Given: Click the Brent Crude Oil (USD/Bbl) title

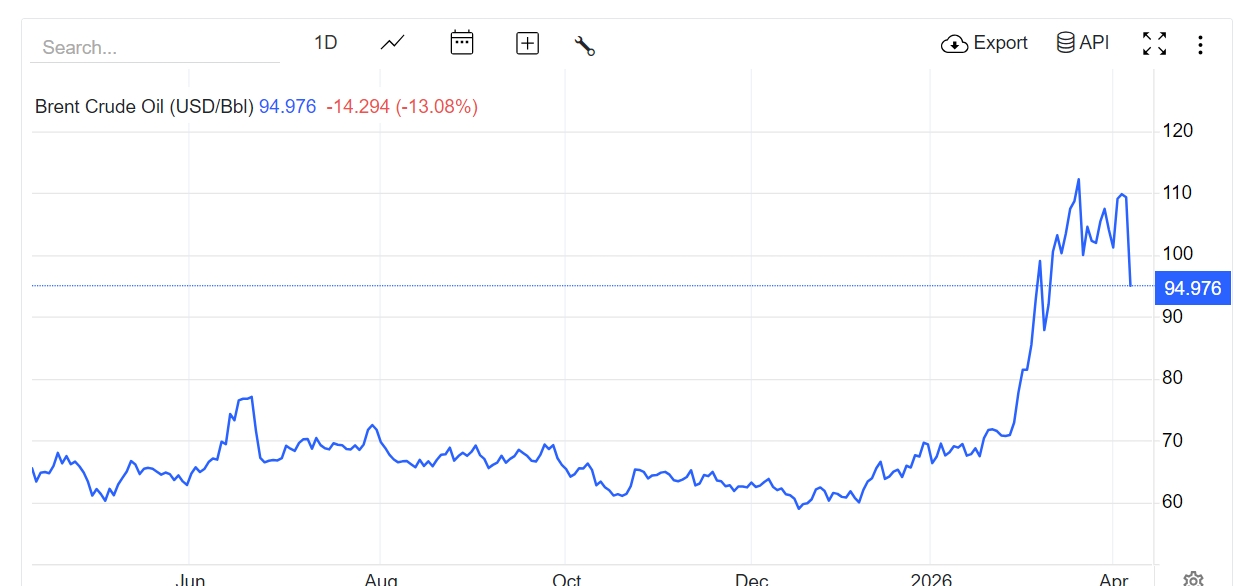Looking at the screenshot, I should (x=144, y=106).
